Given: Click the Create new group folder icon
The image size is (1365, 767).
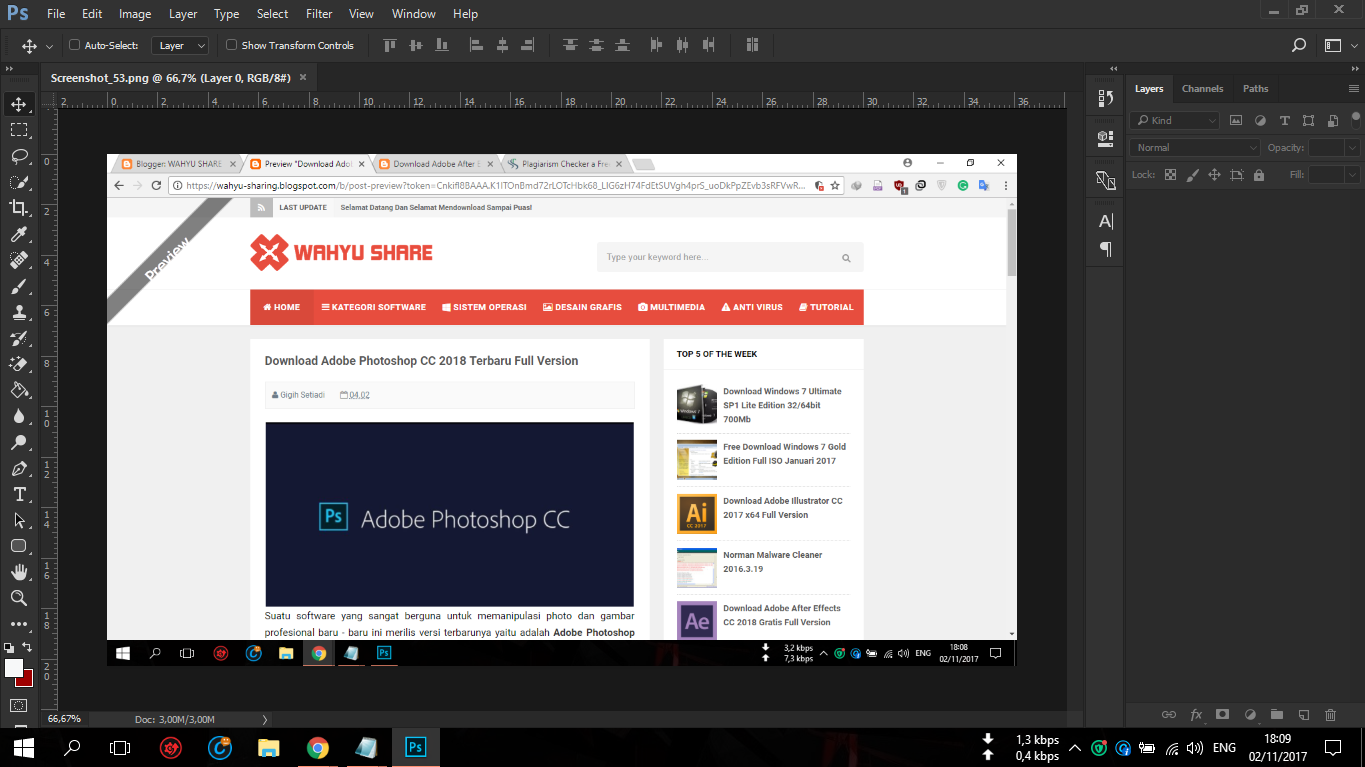Looking at the screenshot, I should click(x=1276, y=715).
